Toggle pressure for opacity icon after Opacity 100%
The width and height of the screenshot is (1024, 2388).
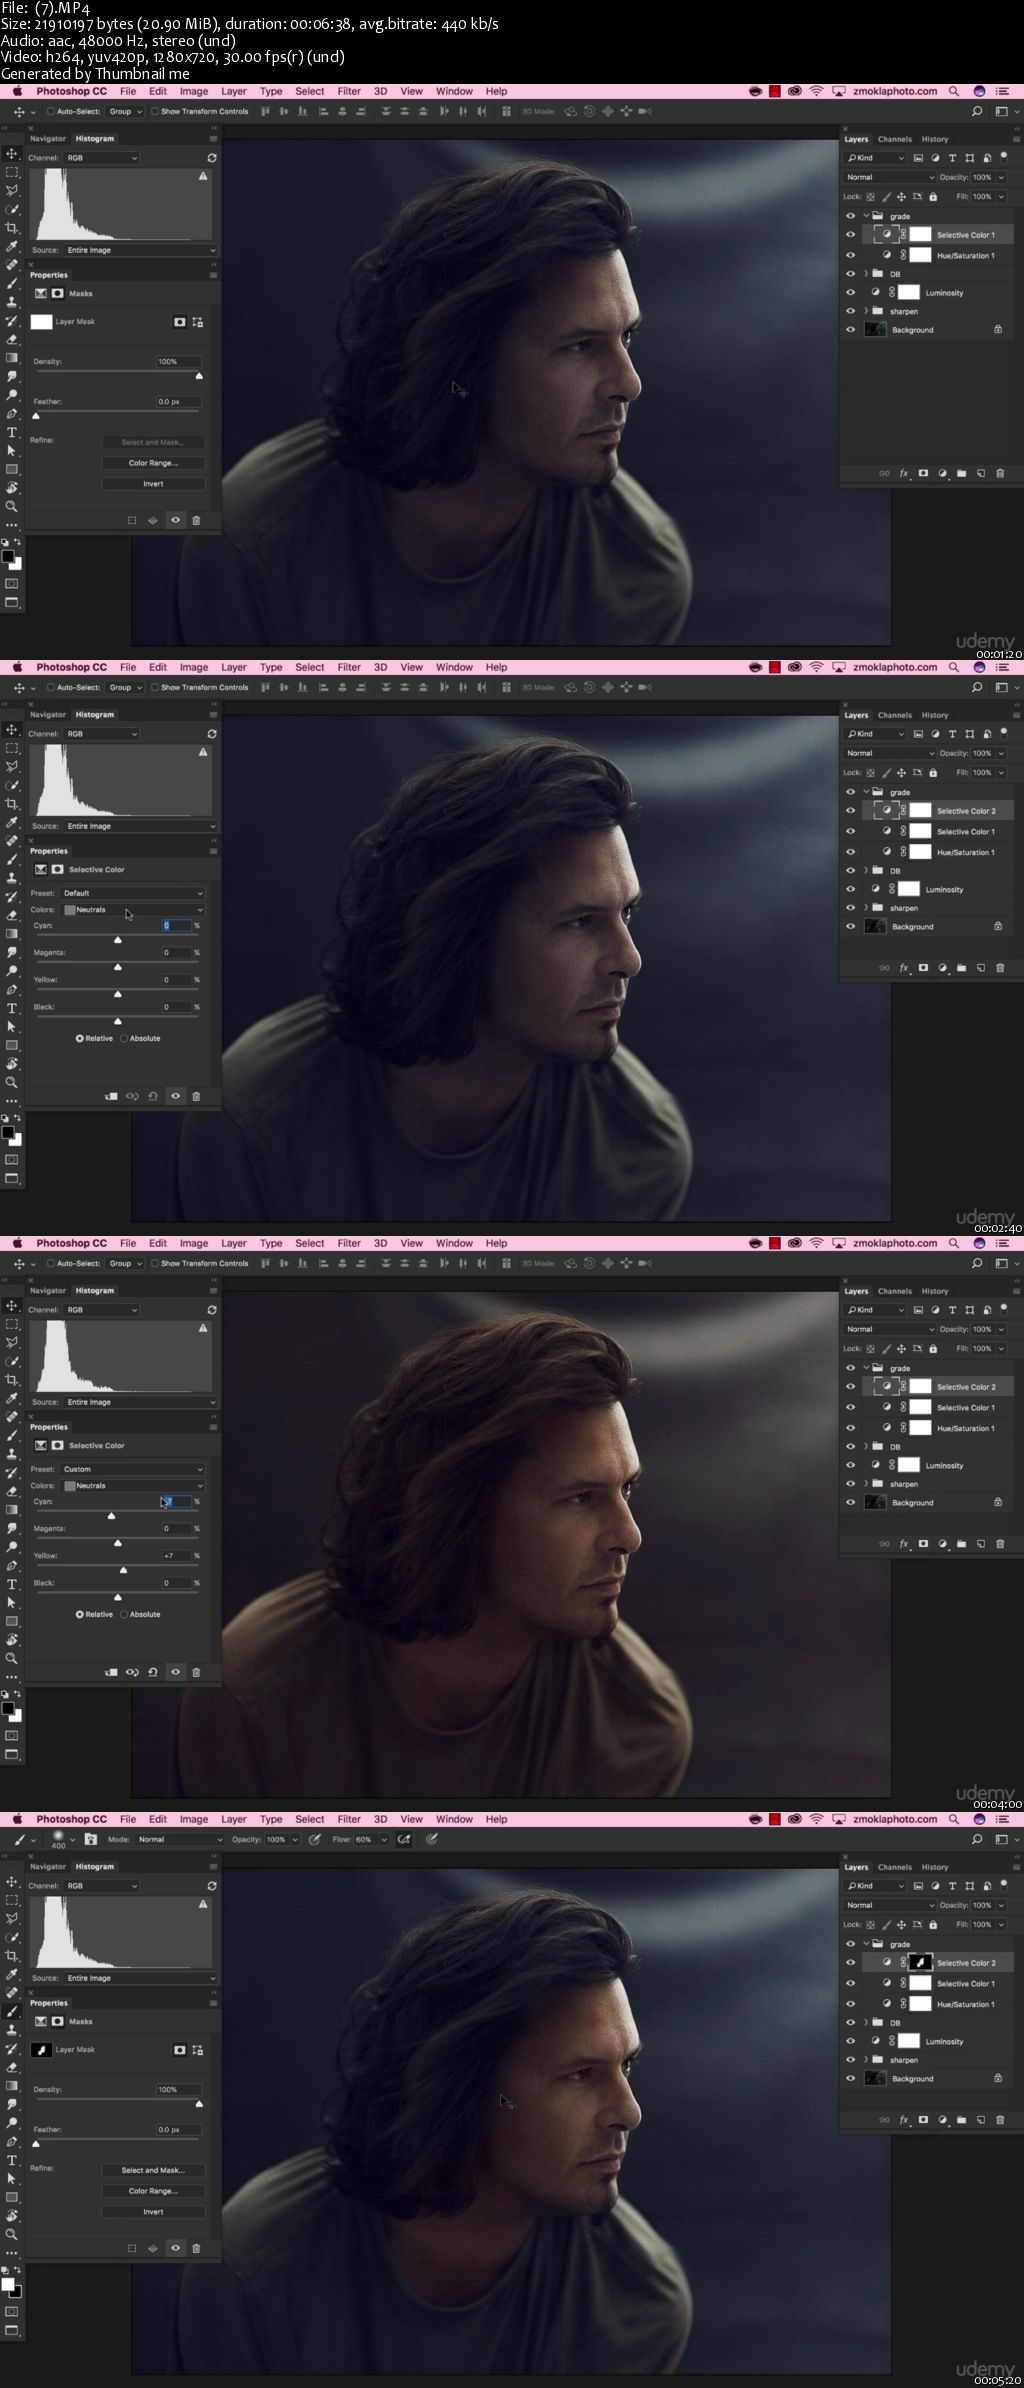(x=315, y=1839)
